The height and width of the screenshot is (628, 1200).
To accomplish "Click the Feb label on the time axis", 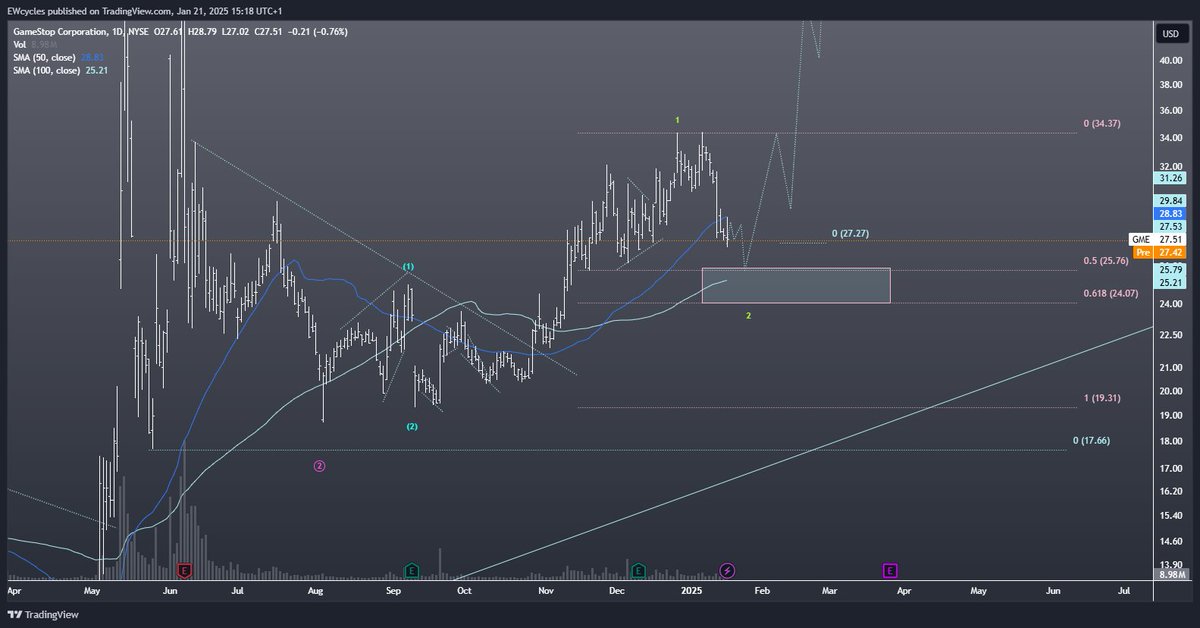I will click(761, 591).
